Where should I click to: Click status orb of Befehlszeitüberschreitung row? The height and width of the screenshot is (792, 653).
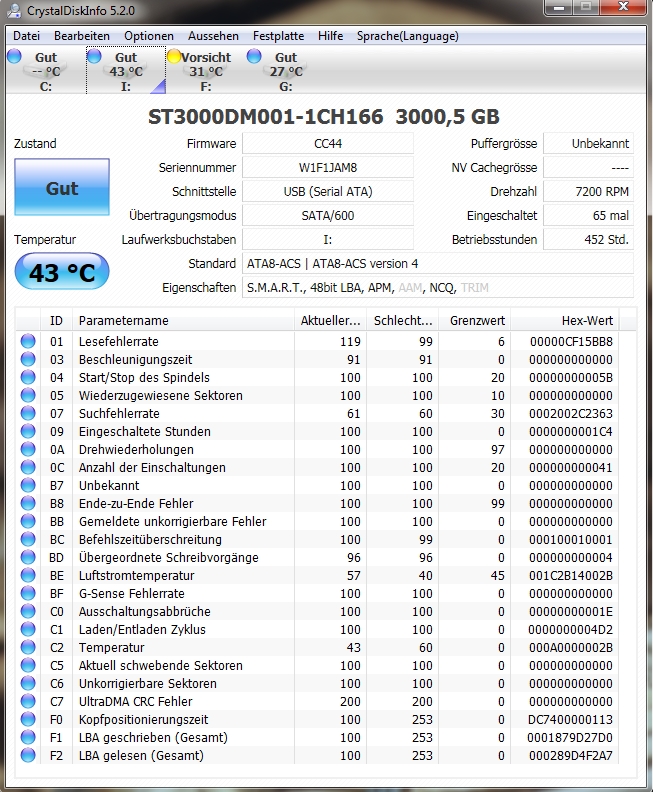click(28, 539)
